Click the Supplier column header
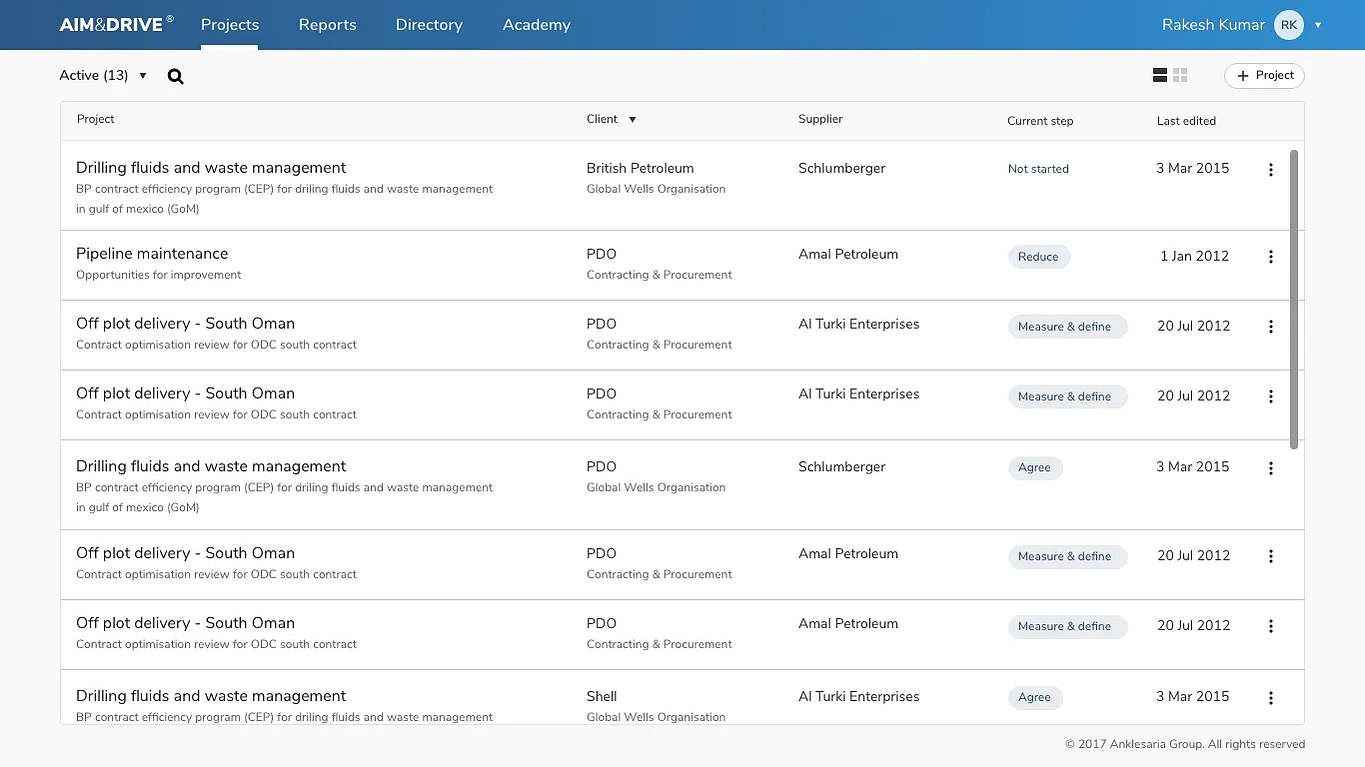The width and height of the screenshot is (1365, 767). pyautogui.click(x=820, y=119)
